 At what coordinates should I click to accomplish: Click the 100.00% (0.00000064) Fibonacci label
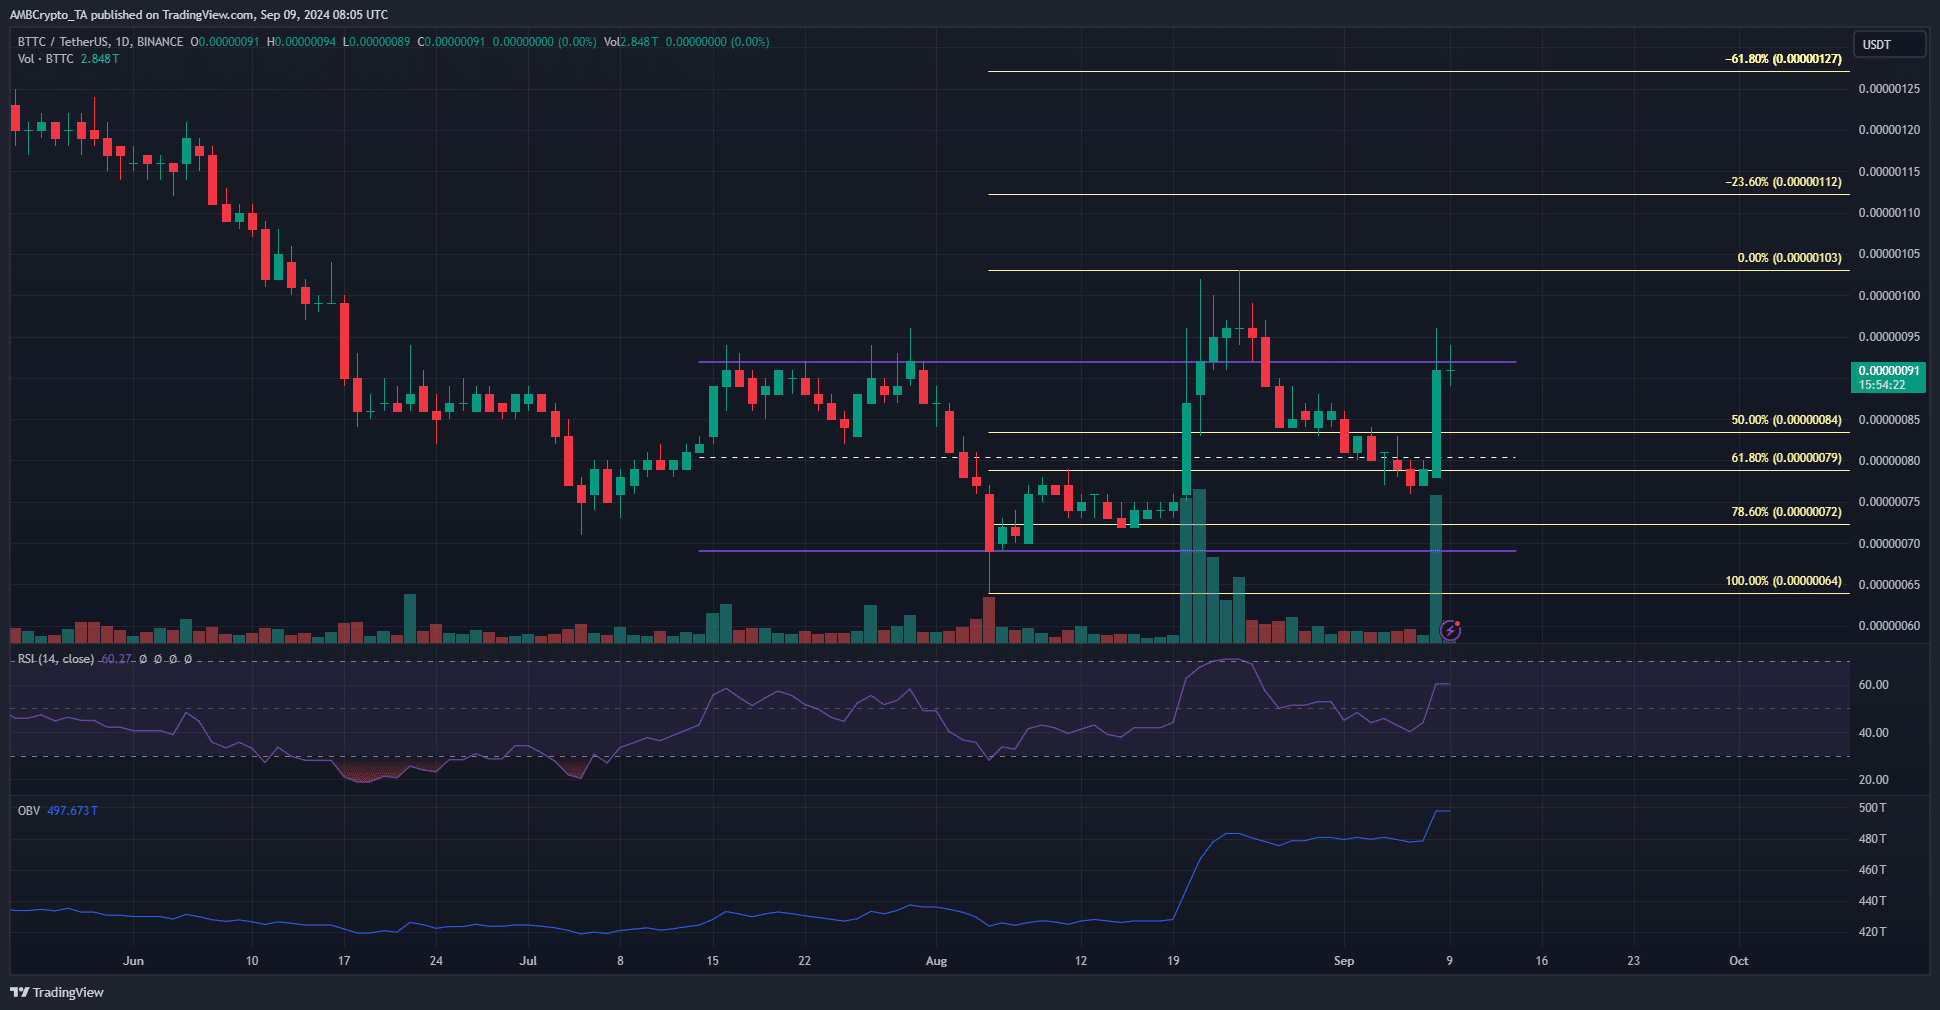pos(1783,581)
